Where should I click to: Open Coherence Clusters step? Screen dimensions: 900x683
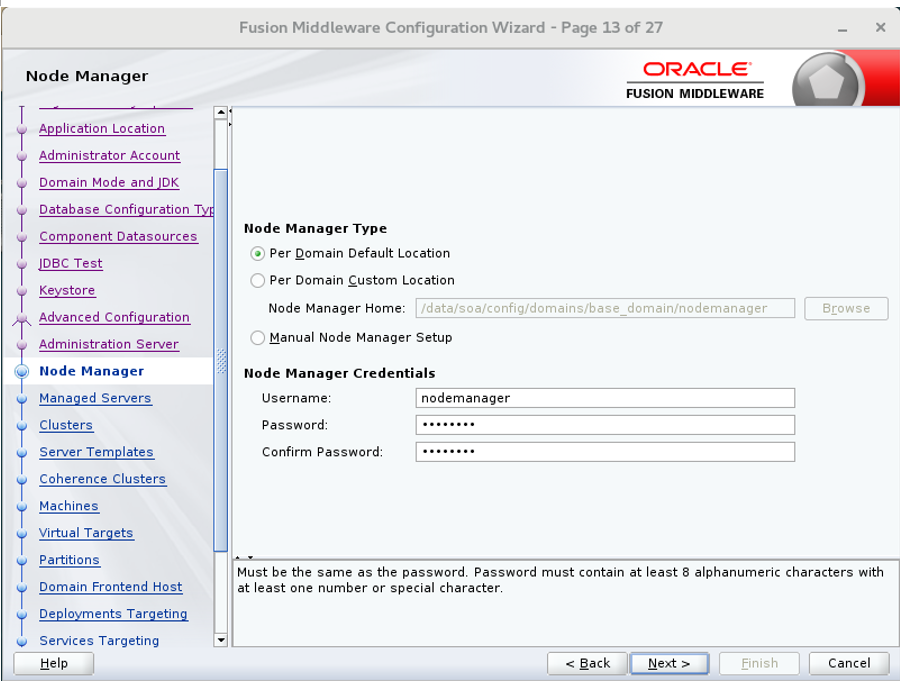(x=102, y=479)
